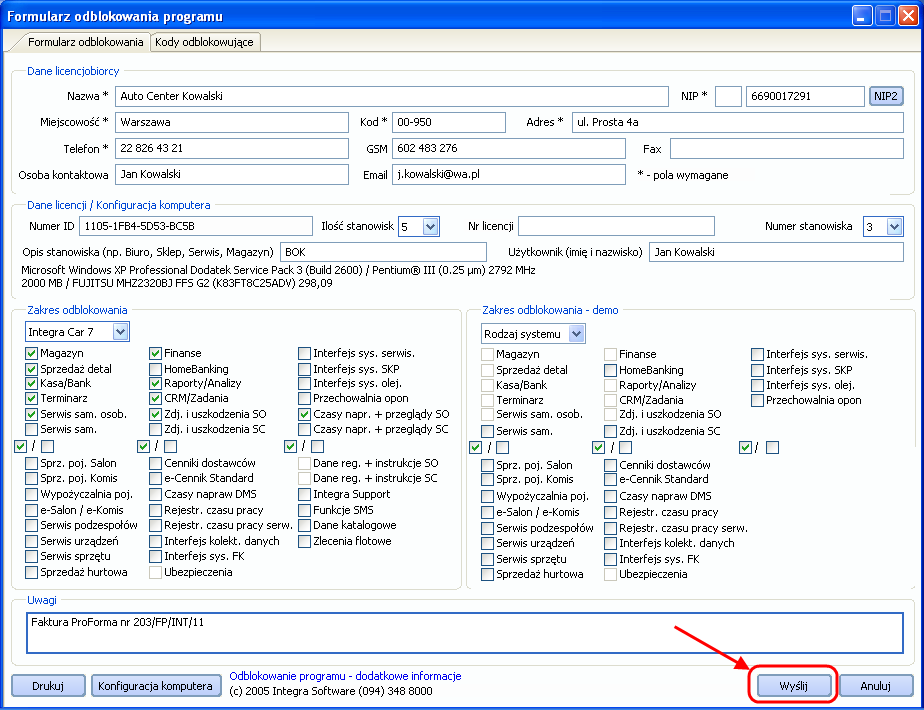Click the Kod field with 00-950
The height and width of the screenshot is (710, 924).
448,123
